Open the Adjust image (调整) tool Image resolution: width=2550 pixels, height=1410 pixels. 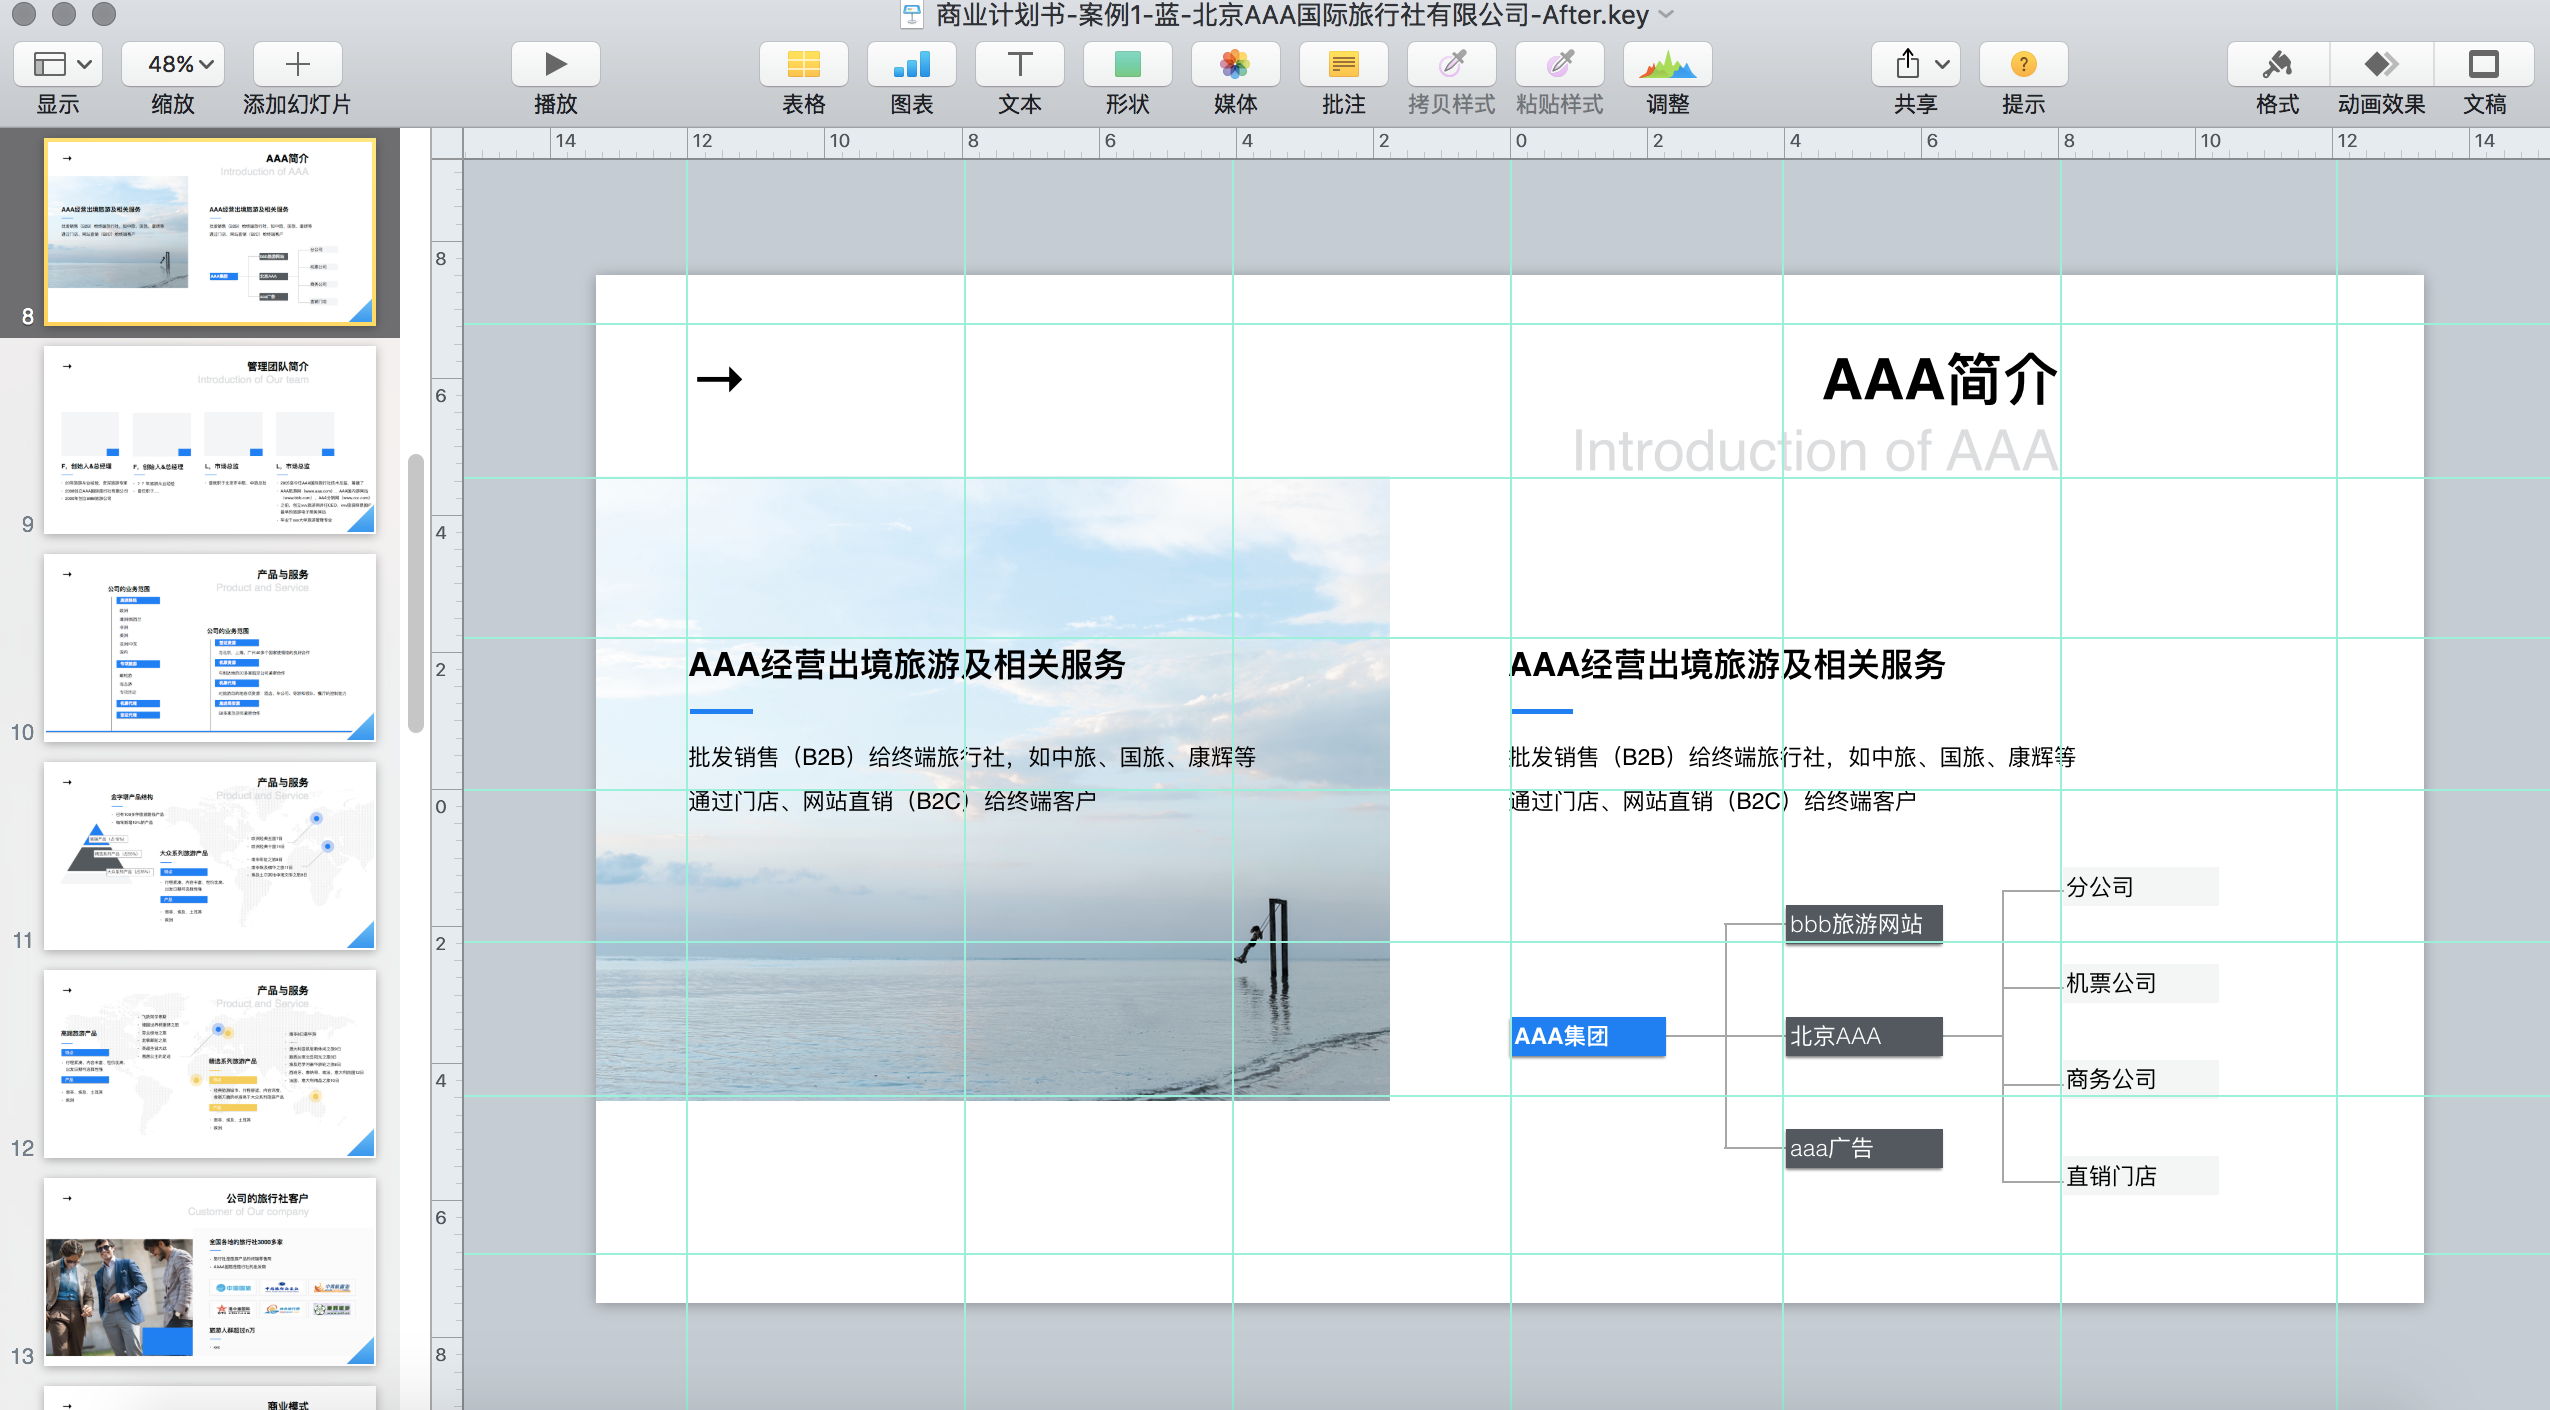(1668, 65)
